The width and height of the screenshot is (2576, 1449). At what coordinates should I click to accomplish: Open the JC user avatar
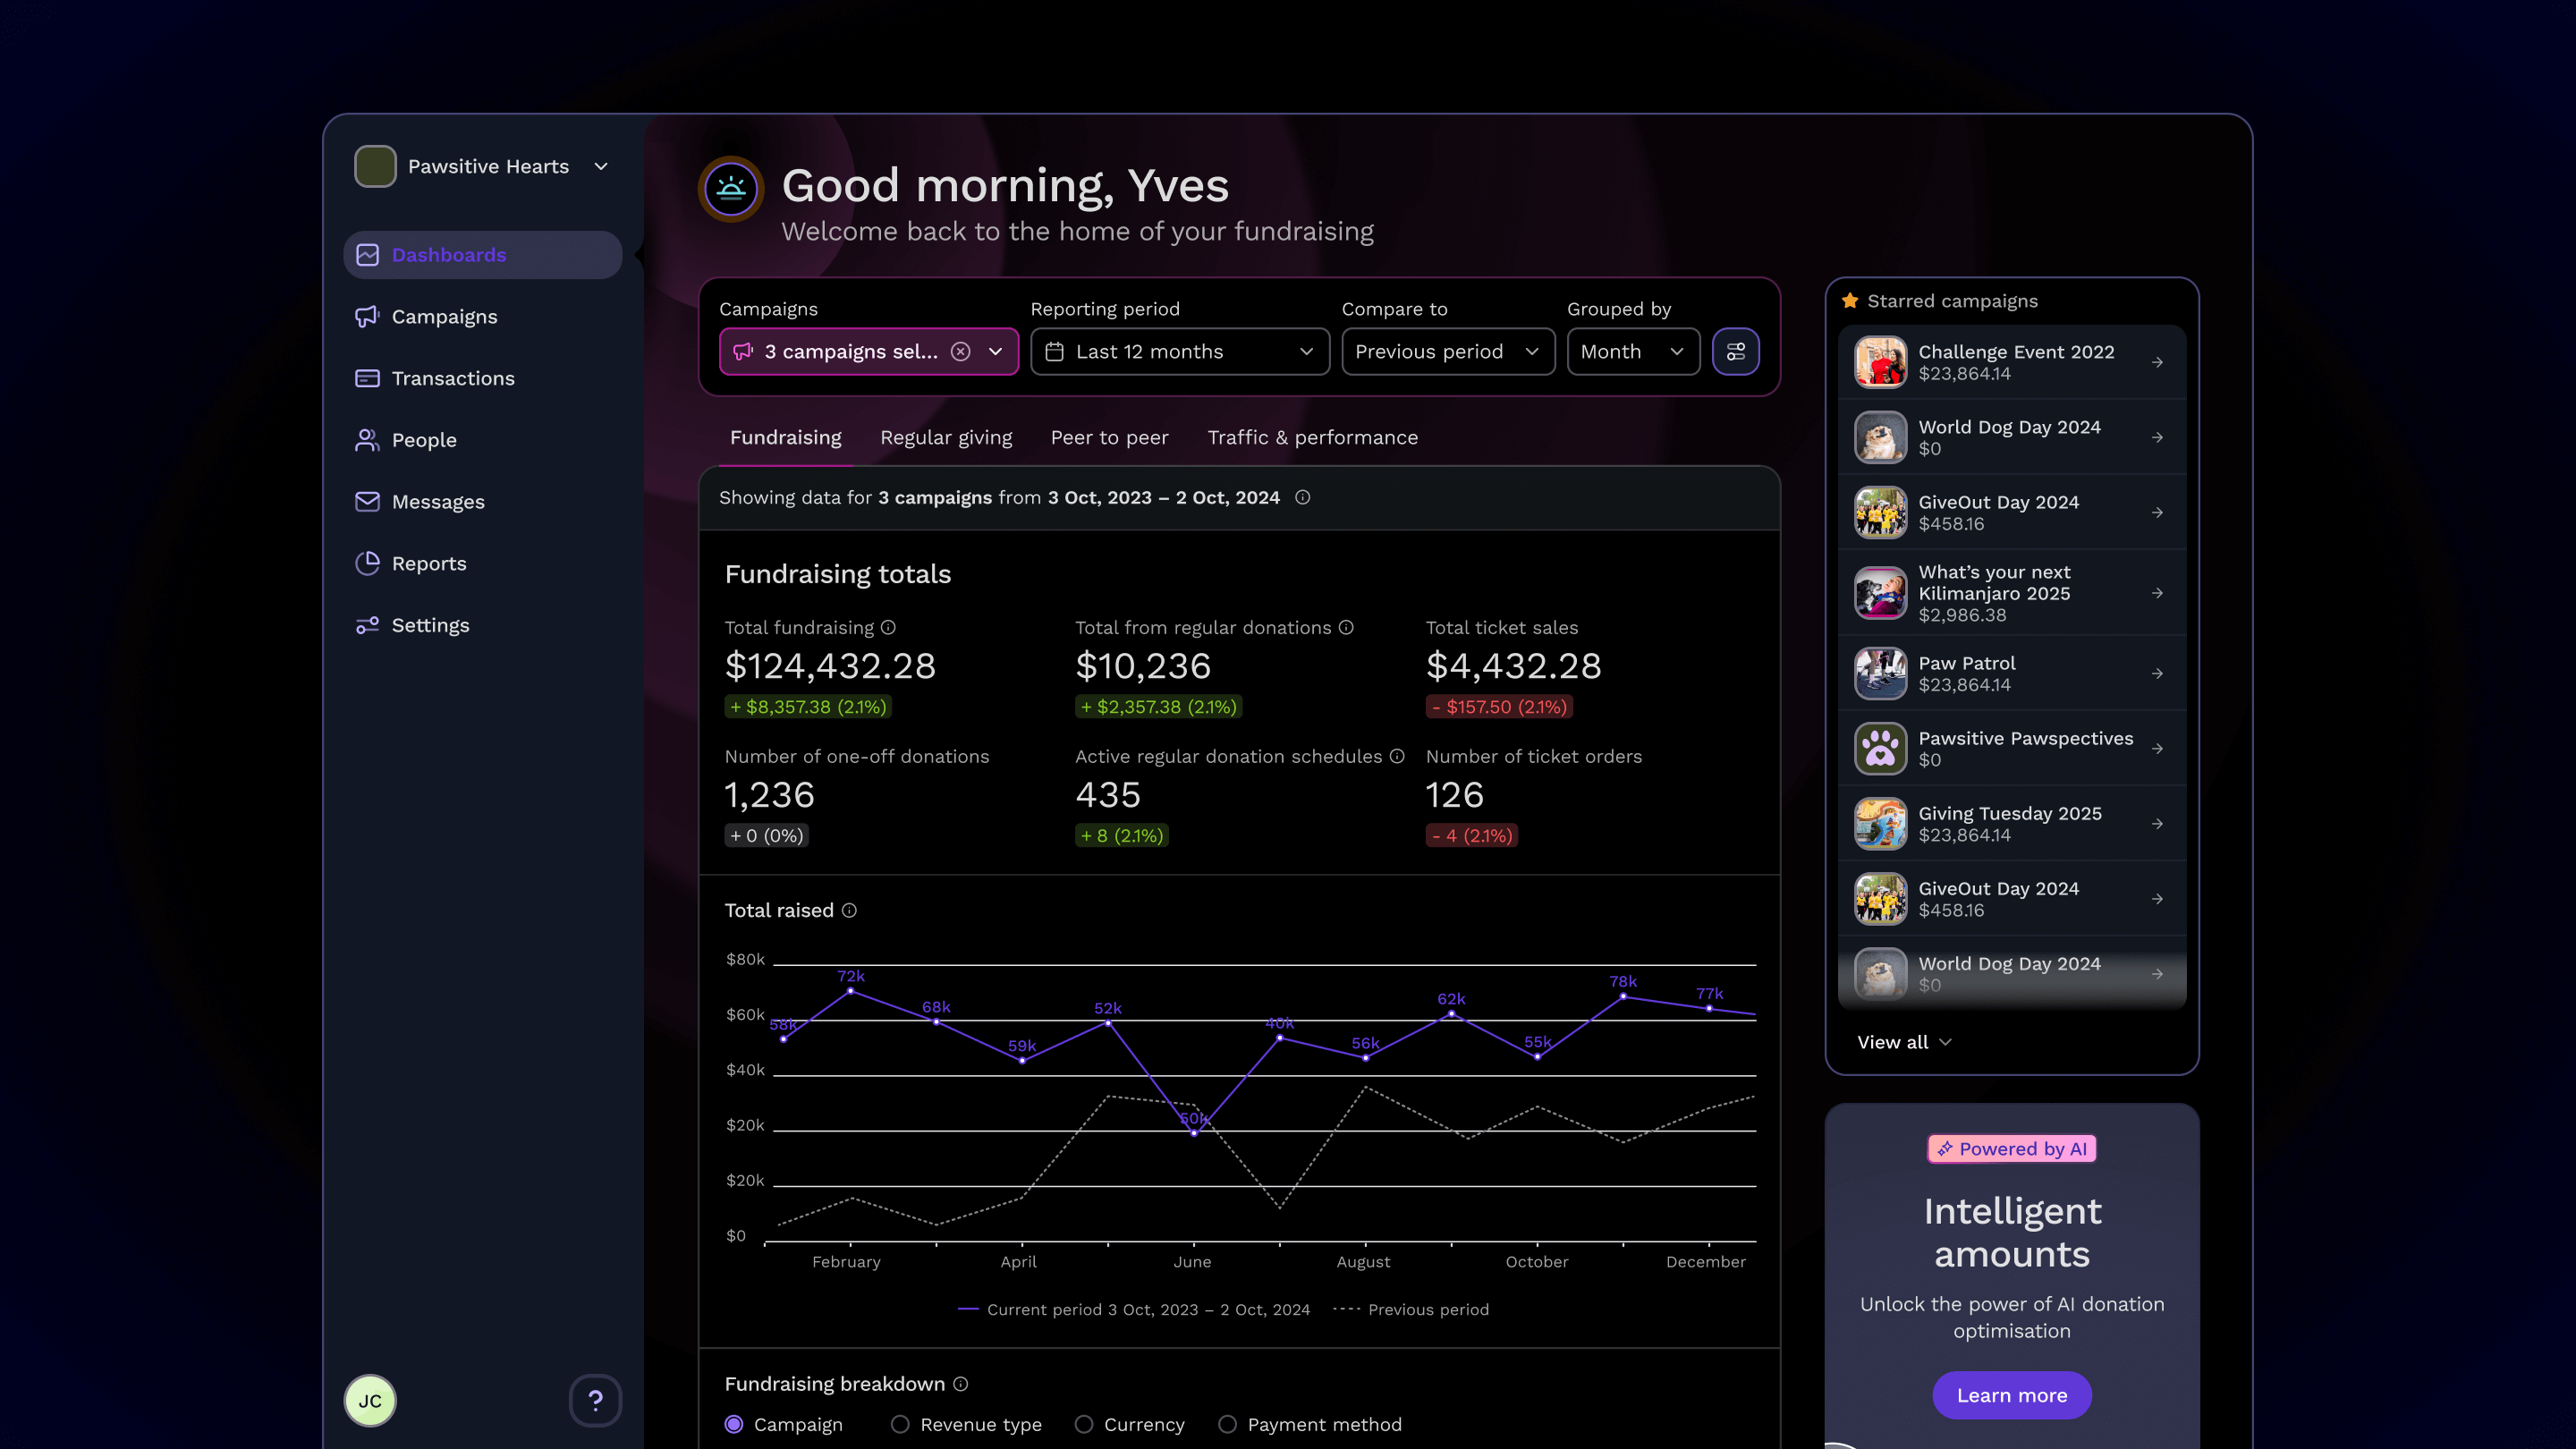(x=370, y=1400)
